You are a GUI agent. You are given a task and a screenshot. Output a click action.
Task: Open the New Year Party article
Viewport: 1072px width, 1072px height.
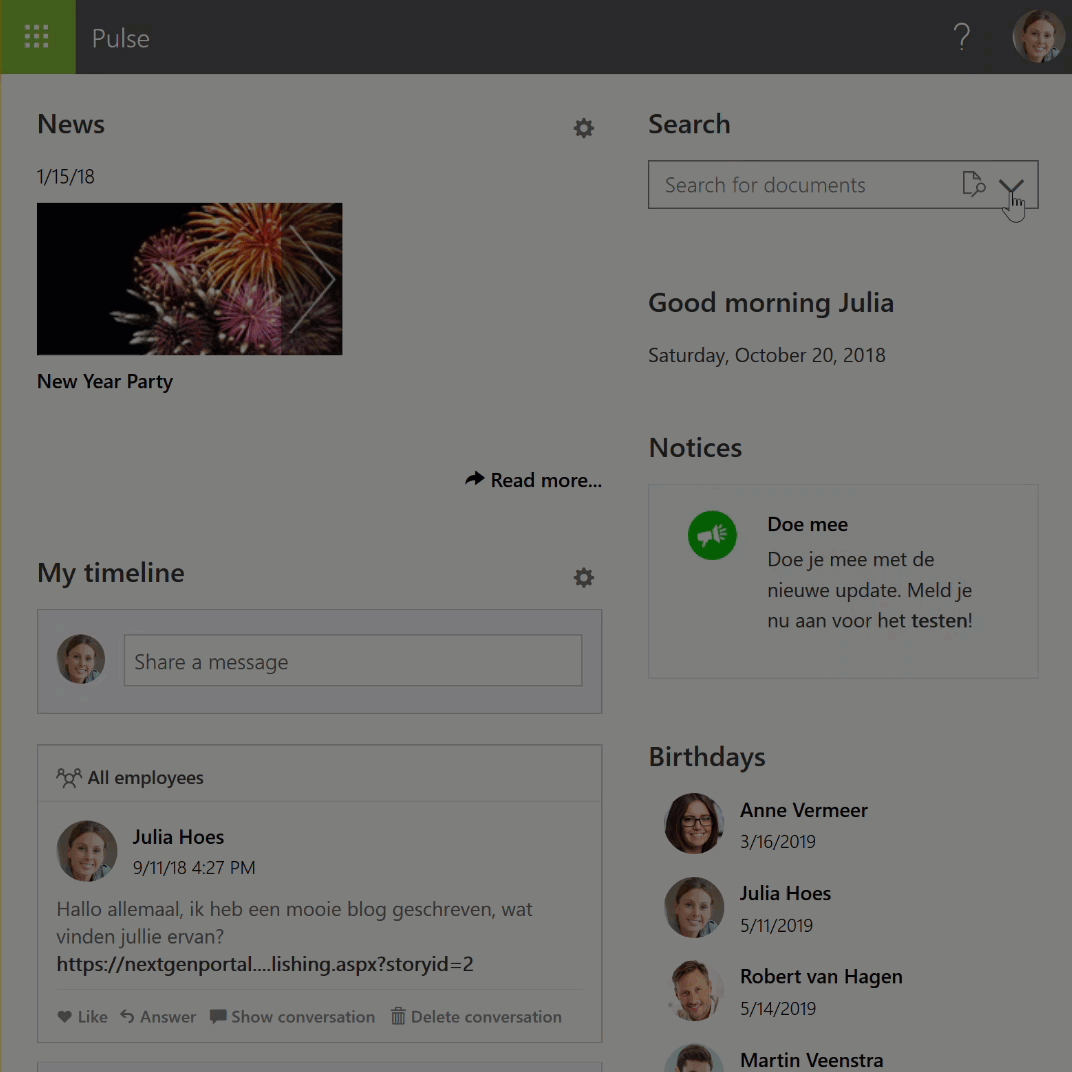pos(105,381)
